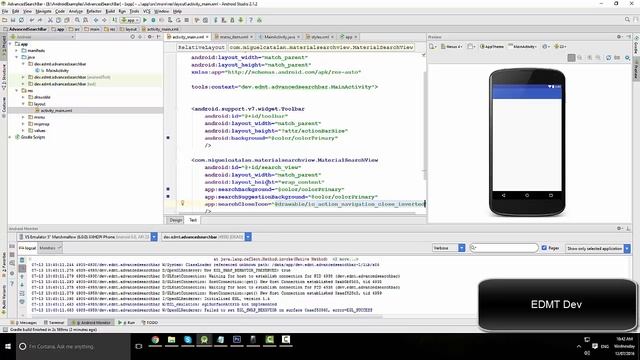Open Chrome from the taskbar

[x=155, y=340]
